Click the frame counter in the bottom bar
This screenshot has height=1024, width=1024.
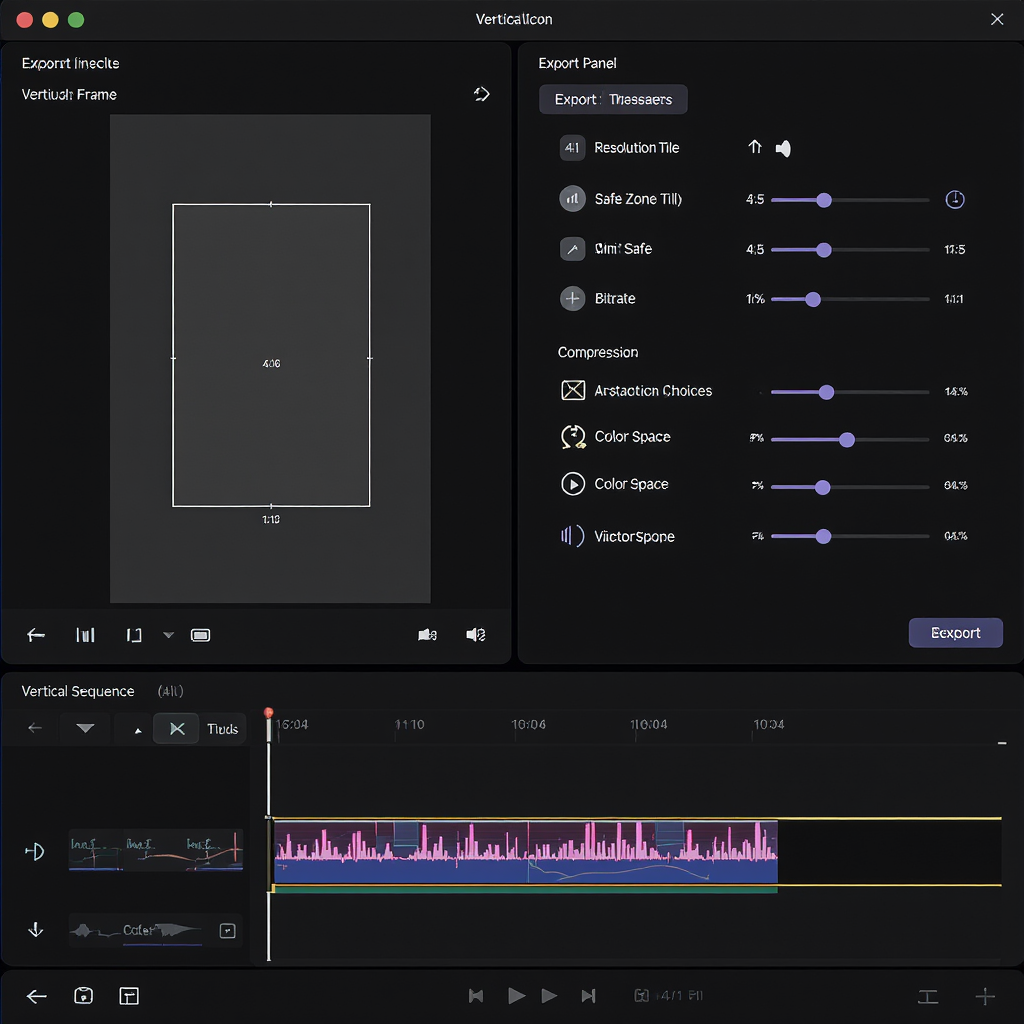pyautogui.click(x=669, y=995)
